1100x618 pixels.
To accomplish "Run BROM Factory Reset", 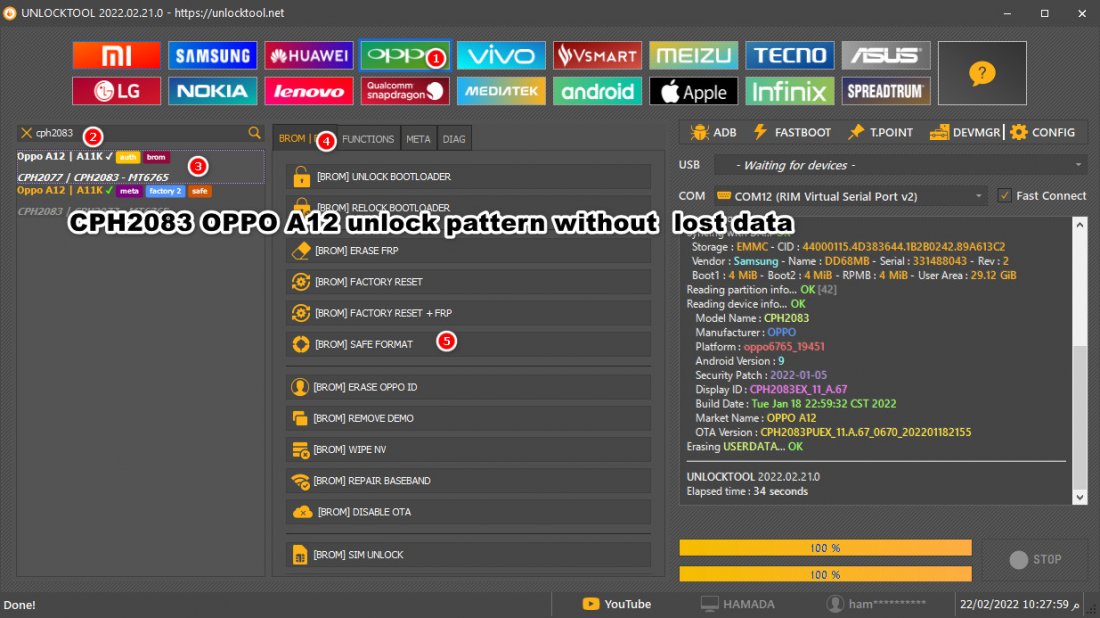I will point(468,282).
